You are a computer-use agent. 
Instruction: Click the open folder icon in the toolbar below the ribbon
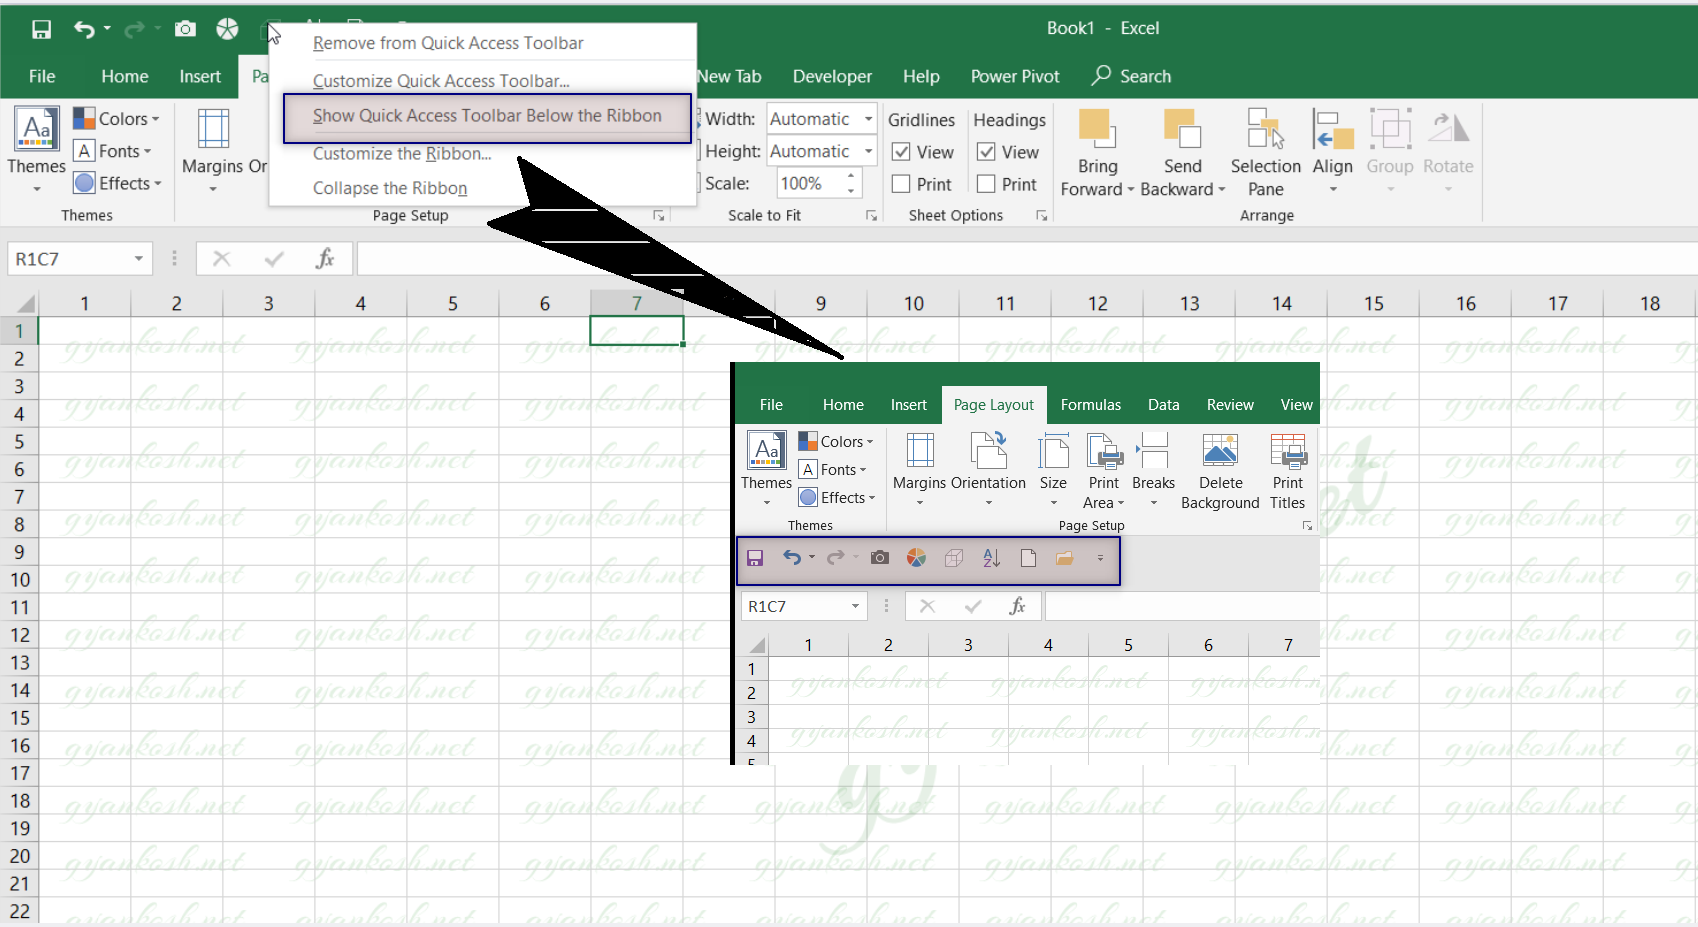pyautogui.click(x=1064, y=558)
